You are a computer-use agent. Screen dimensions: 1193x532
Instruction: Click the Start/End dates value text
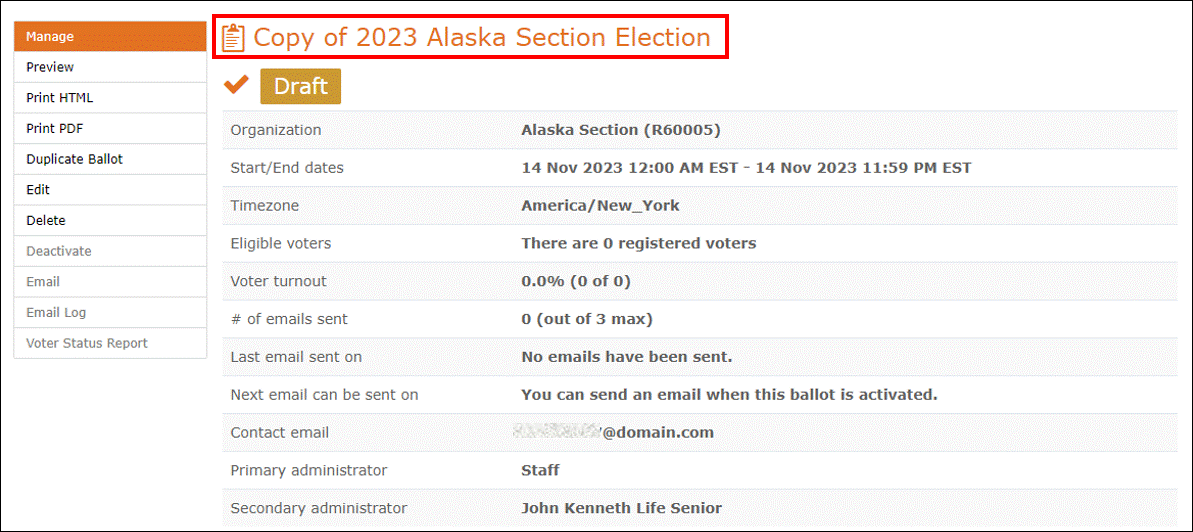point(746,168)
